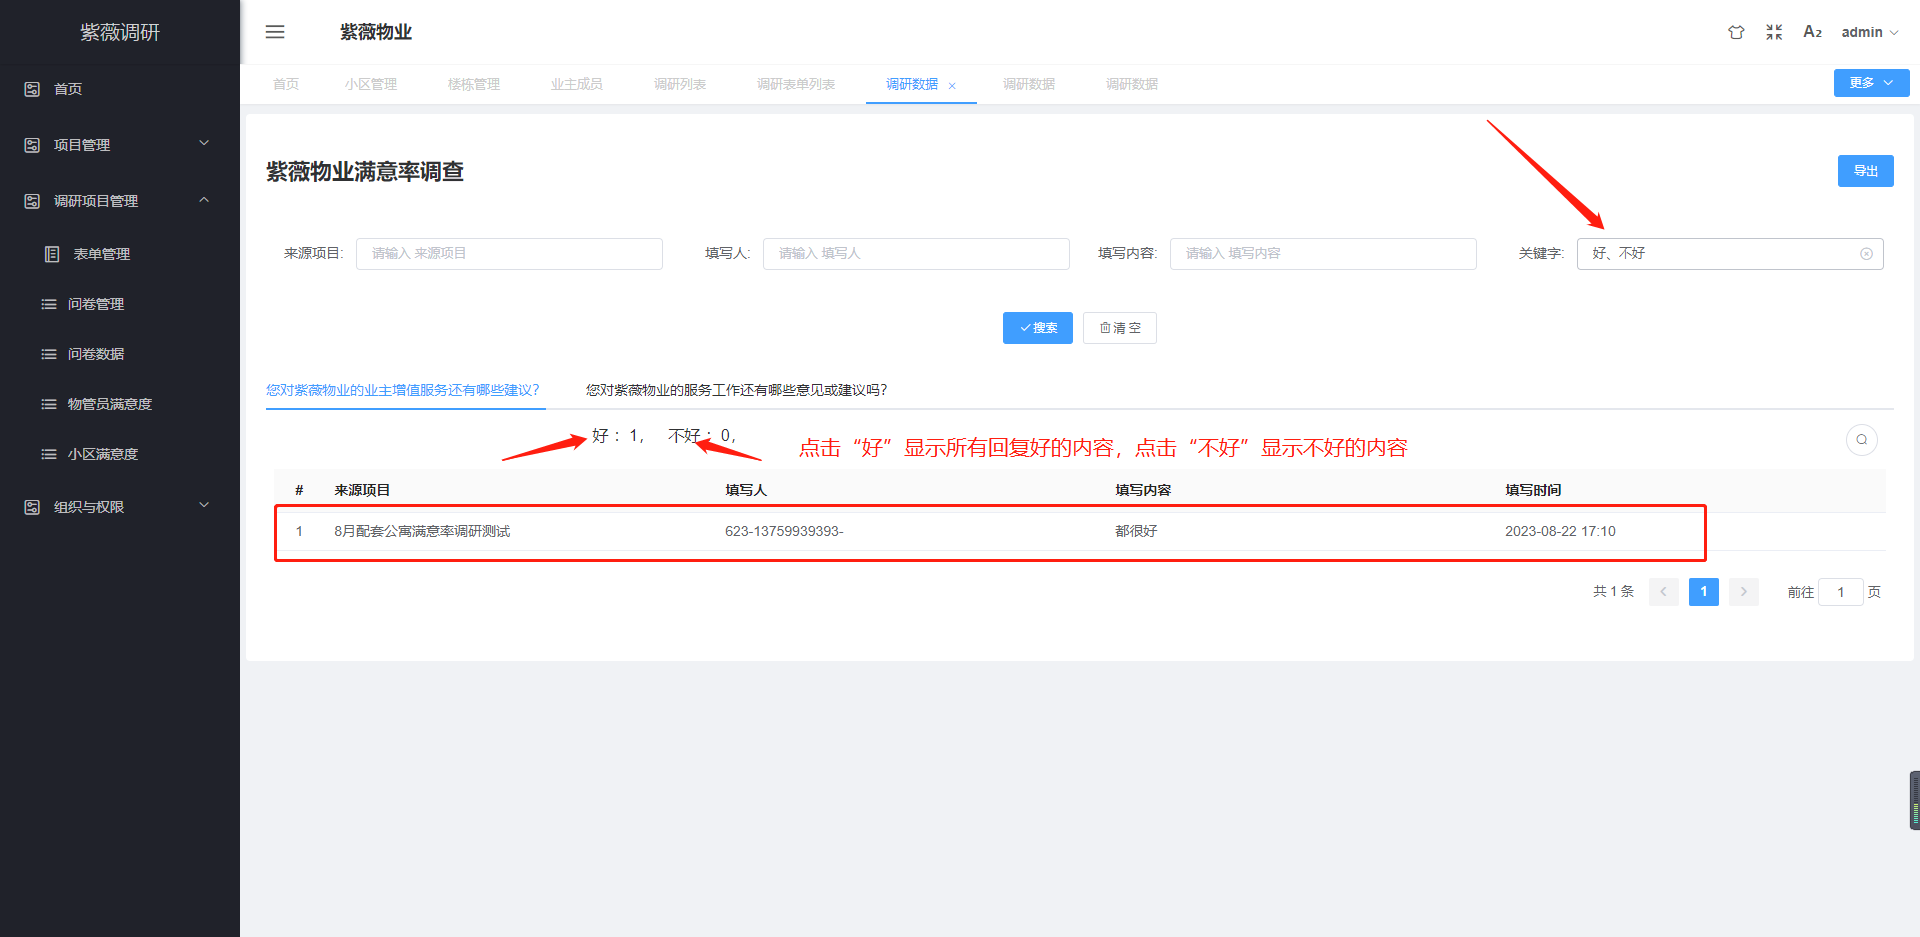Switch to the last 调研数据 tab

[x=1132, y=84]
